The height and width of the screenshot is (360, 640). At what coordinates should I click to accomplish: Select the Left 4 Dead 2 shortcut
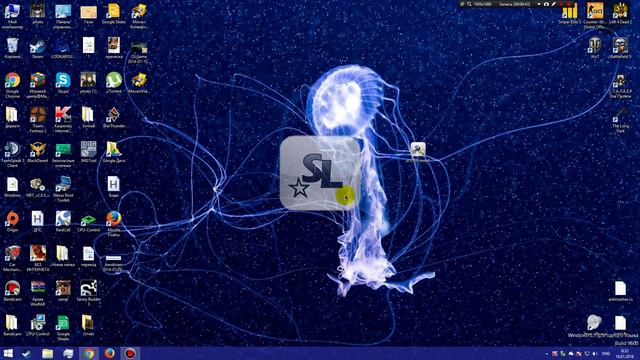point(620,13)
